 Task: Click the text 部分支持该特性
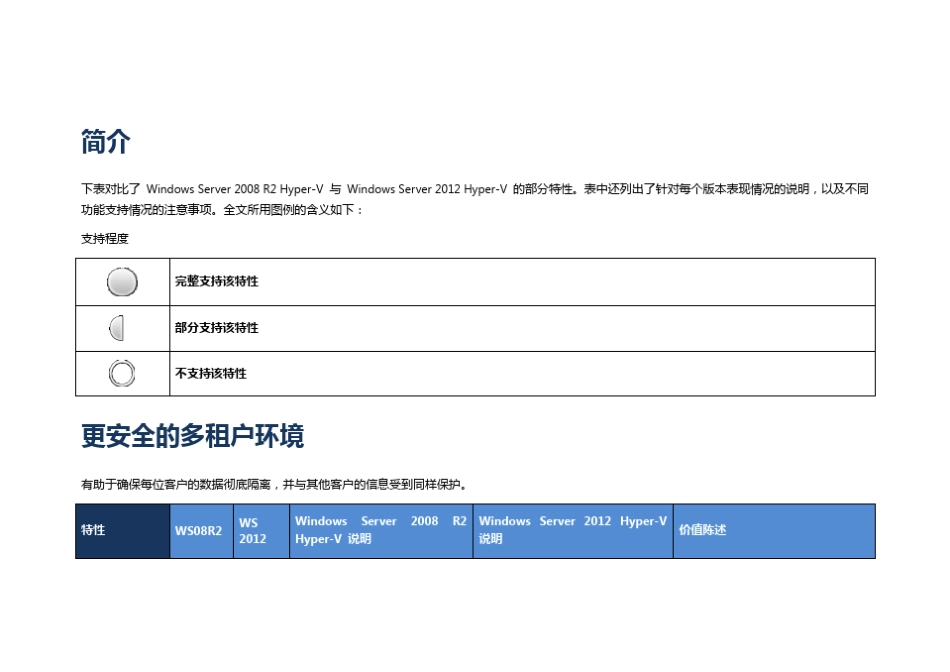coord(216,328)
